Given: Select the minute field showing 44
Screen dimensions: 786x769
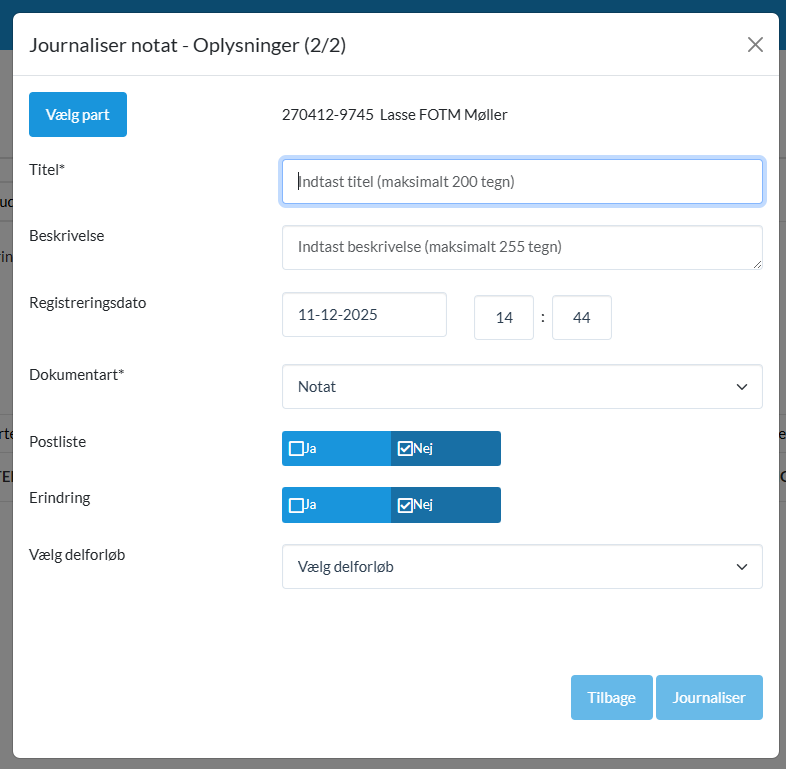Looking at the screenshot, I should click(581, 318).
